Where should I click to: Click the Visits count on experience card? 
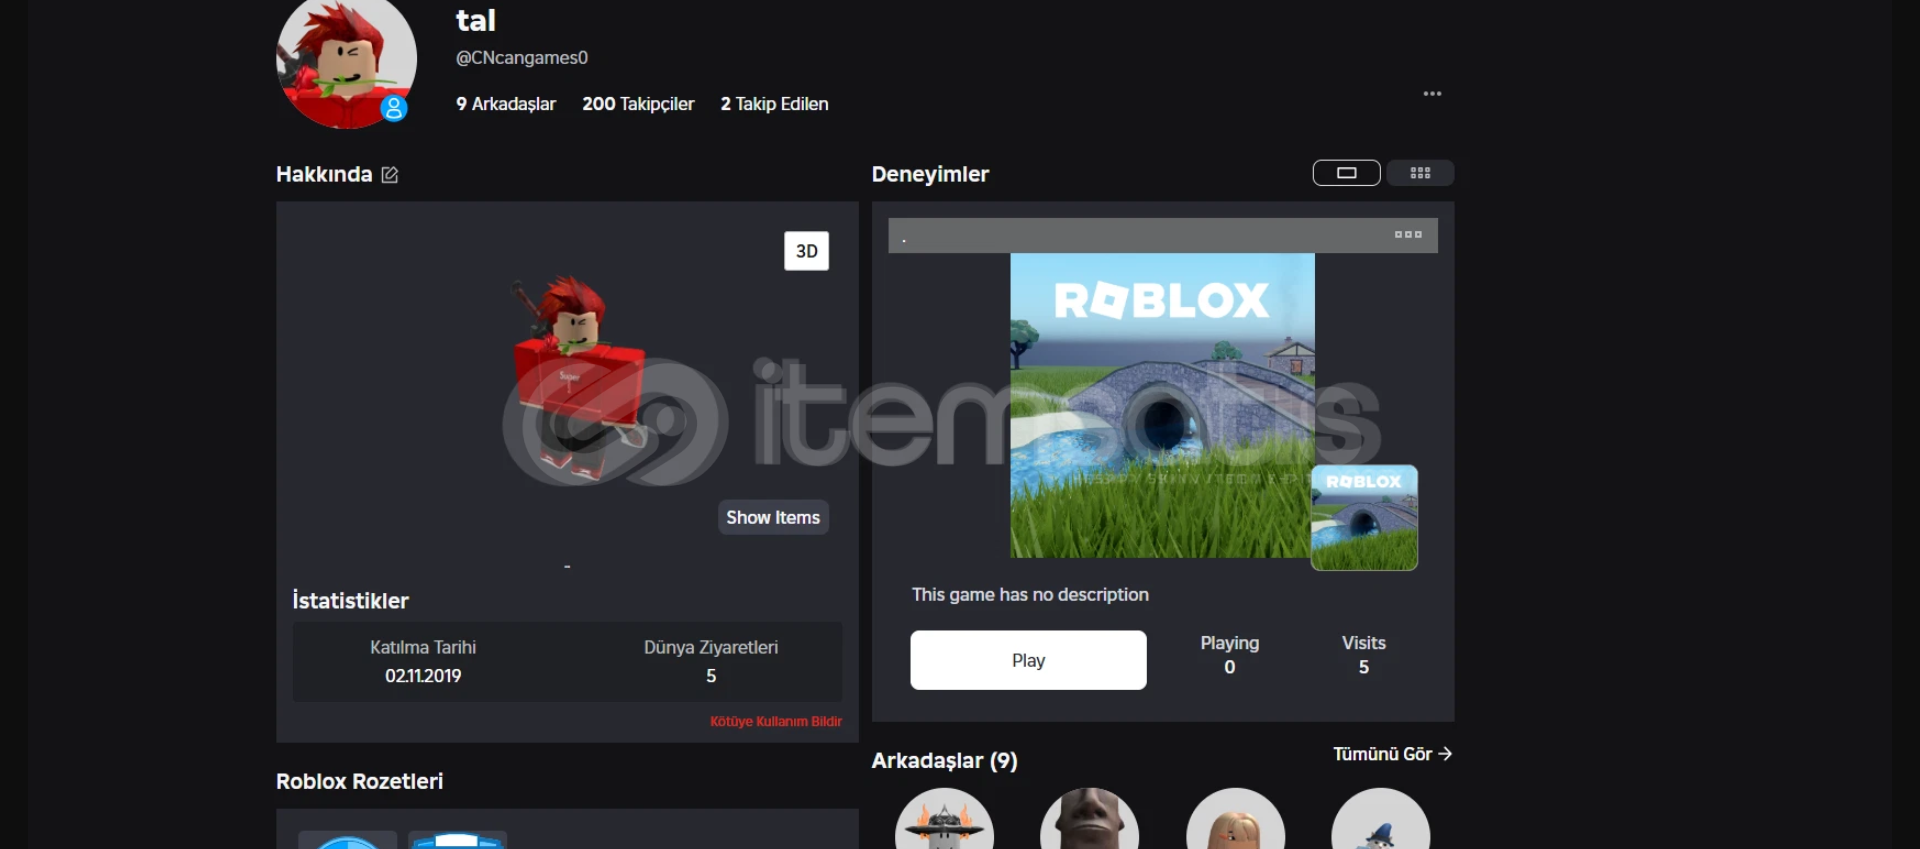pyautogui.click(x=1363, y=667)
